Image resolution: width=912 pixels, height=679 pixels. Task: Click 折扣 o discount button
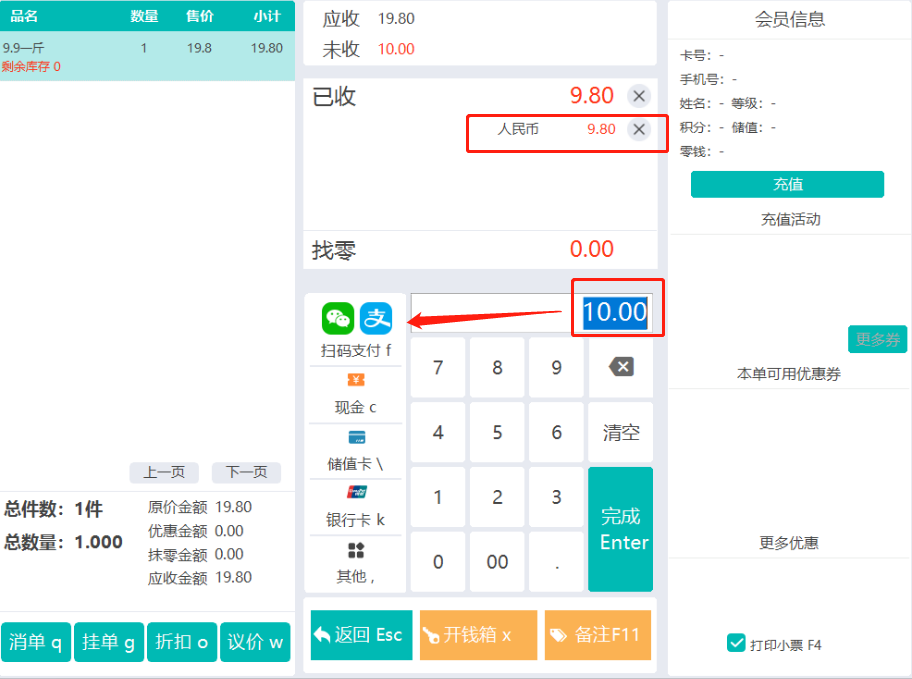182,642
